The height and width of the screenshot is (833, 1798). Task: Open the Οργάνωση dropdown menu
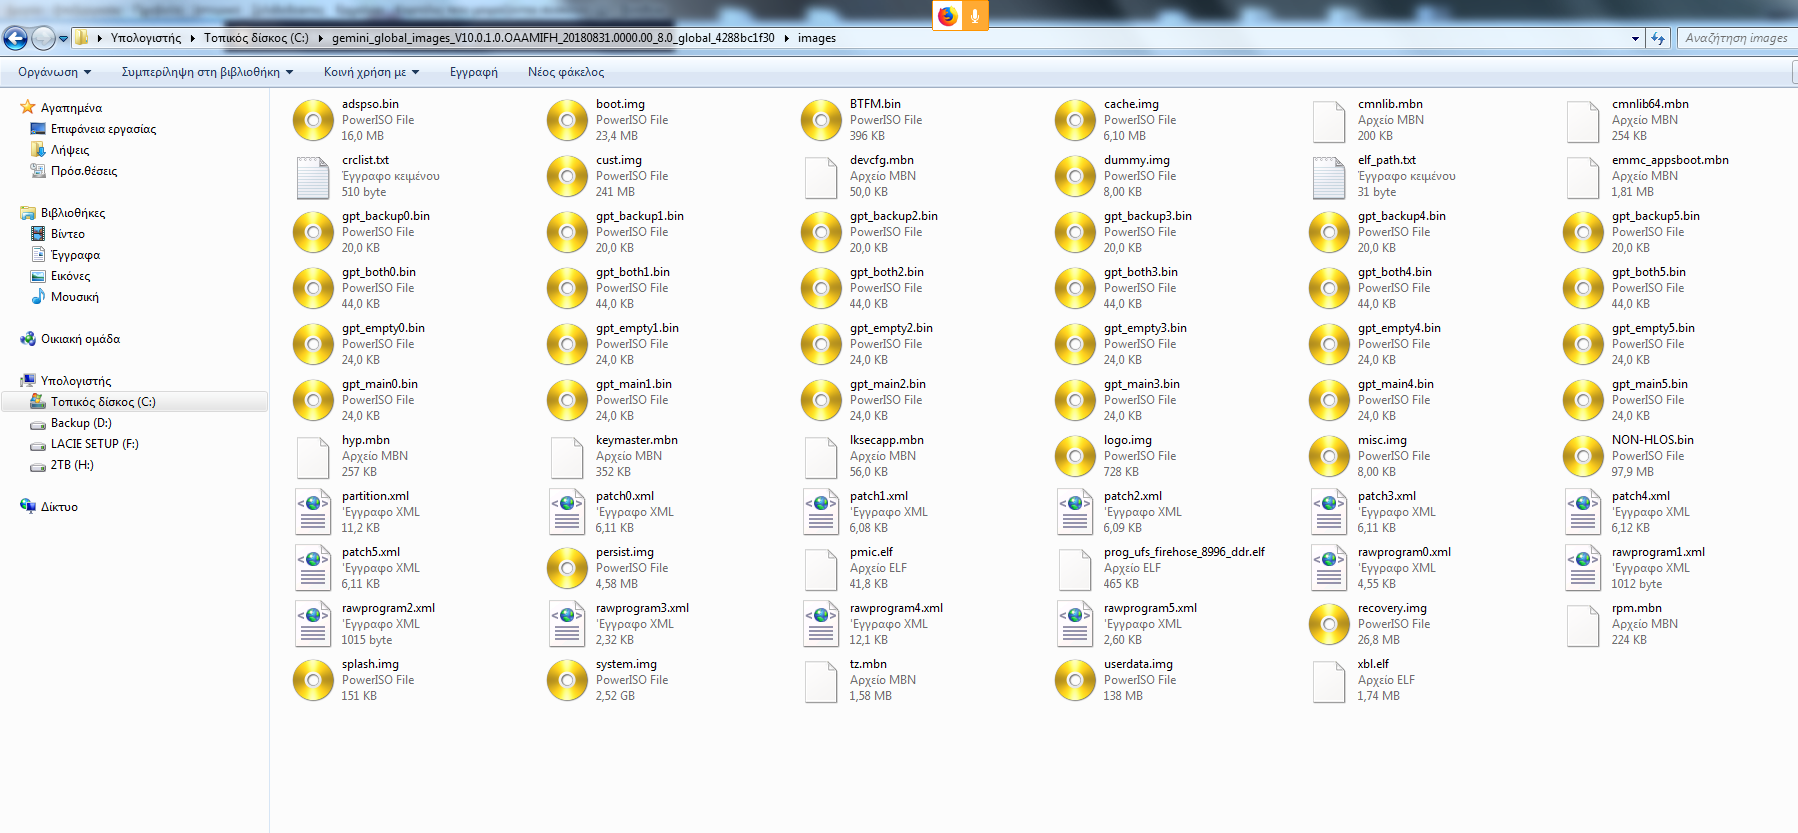pos(54,72)
